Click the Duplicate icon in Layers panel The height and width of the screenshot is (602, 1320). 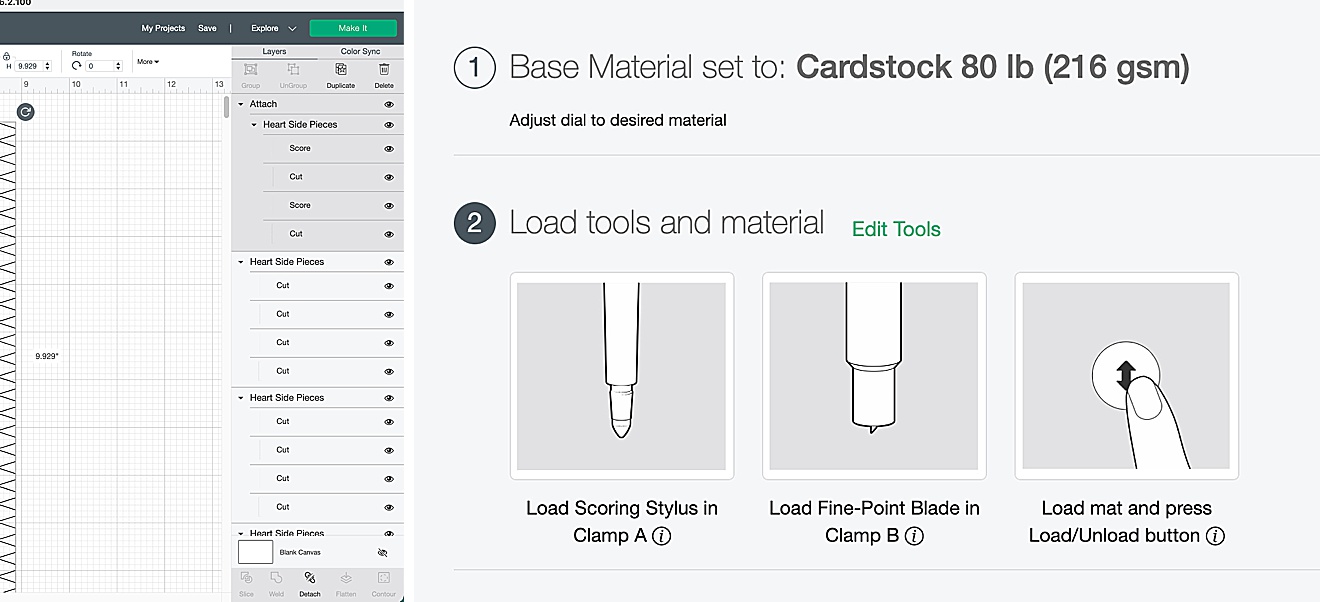[x=341, y=69]
